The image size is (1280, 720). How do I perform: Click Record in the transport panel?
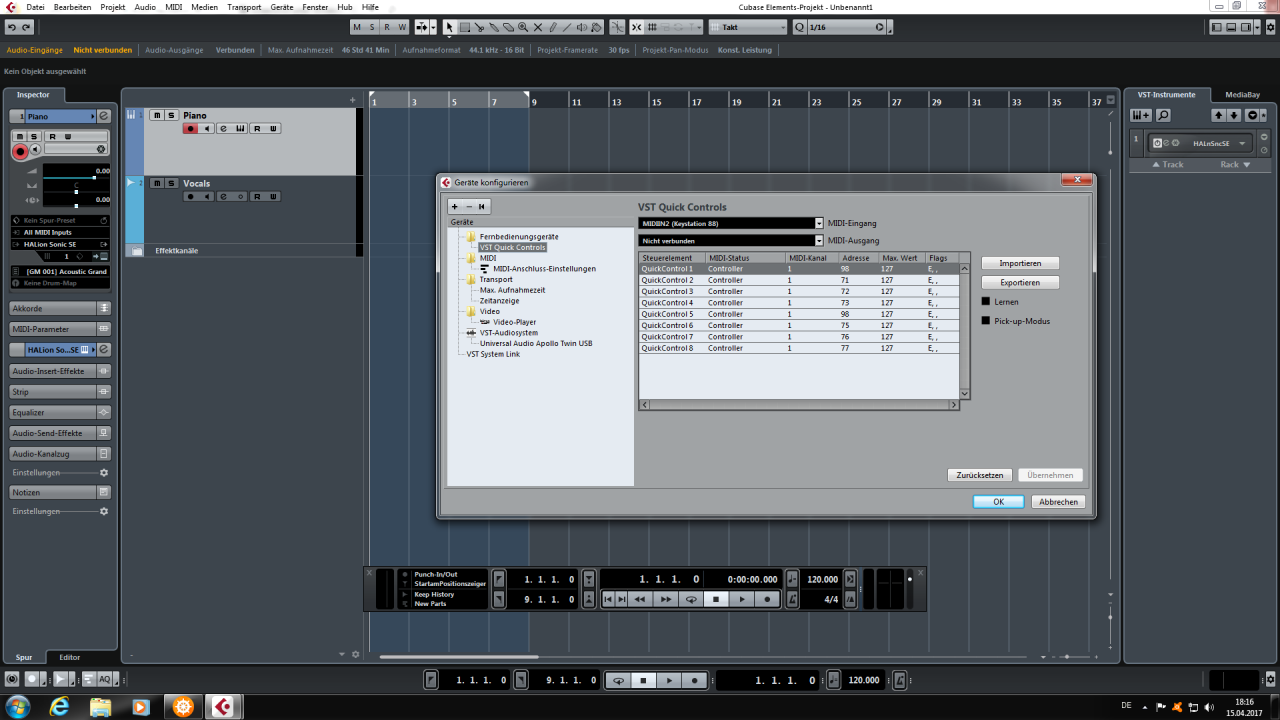(x=767, y=599)
